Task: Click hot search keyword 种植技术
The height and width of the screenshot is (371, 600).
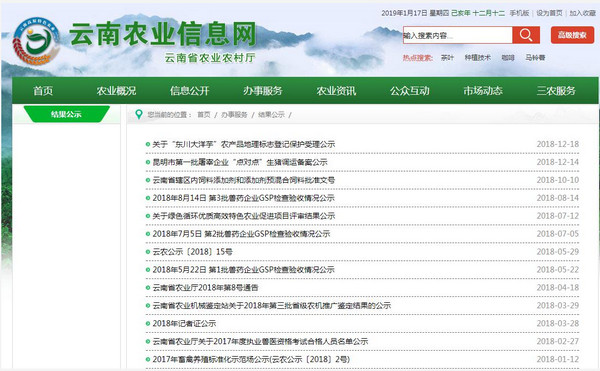Action: pos(478,58)
